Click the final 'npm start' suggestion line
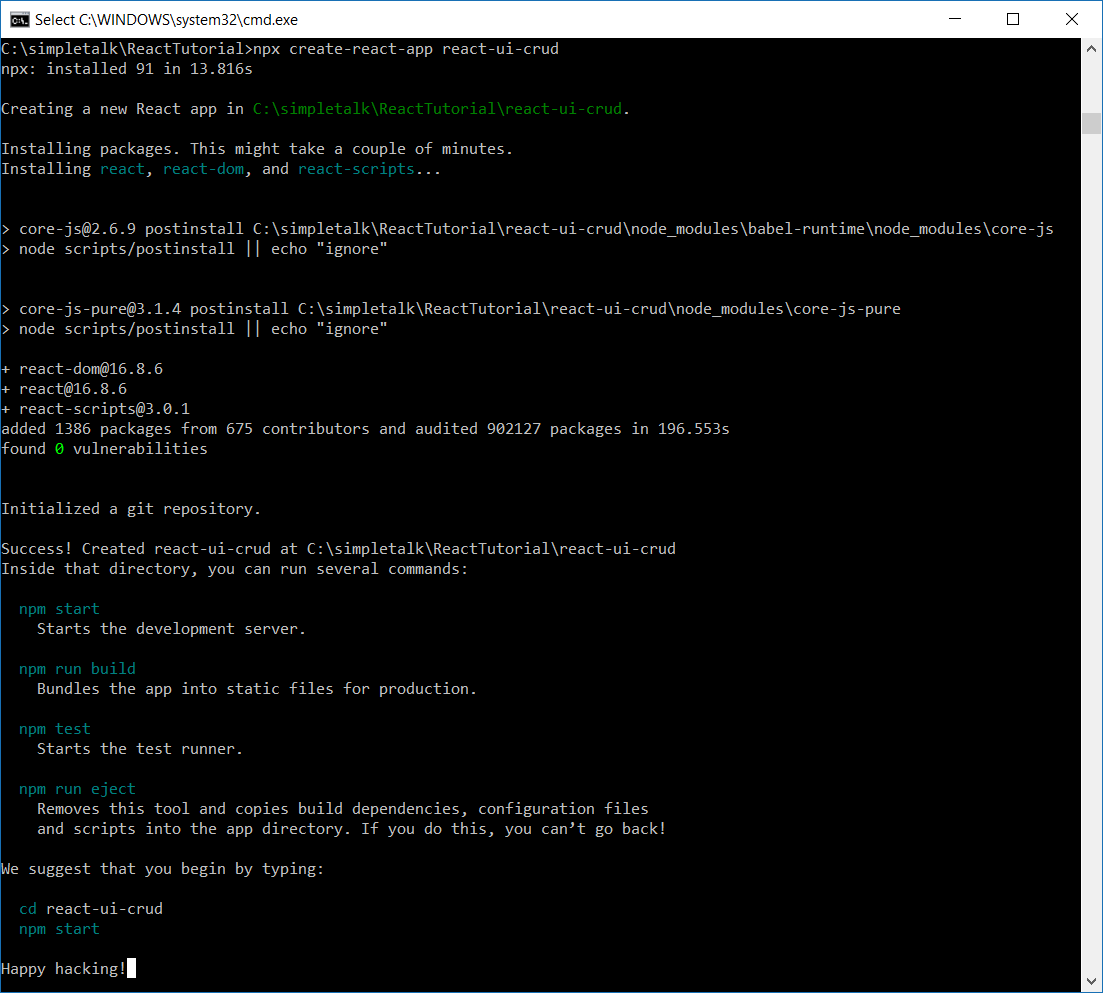The image size is (1103, 993). click(59, 929)
